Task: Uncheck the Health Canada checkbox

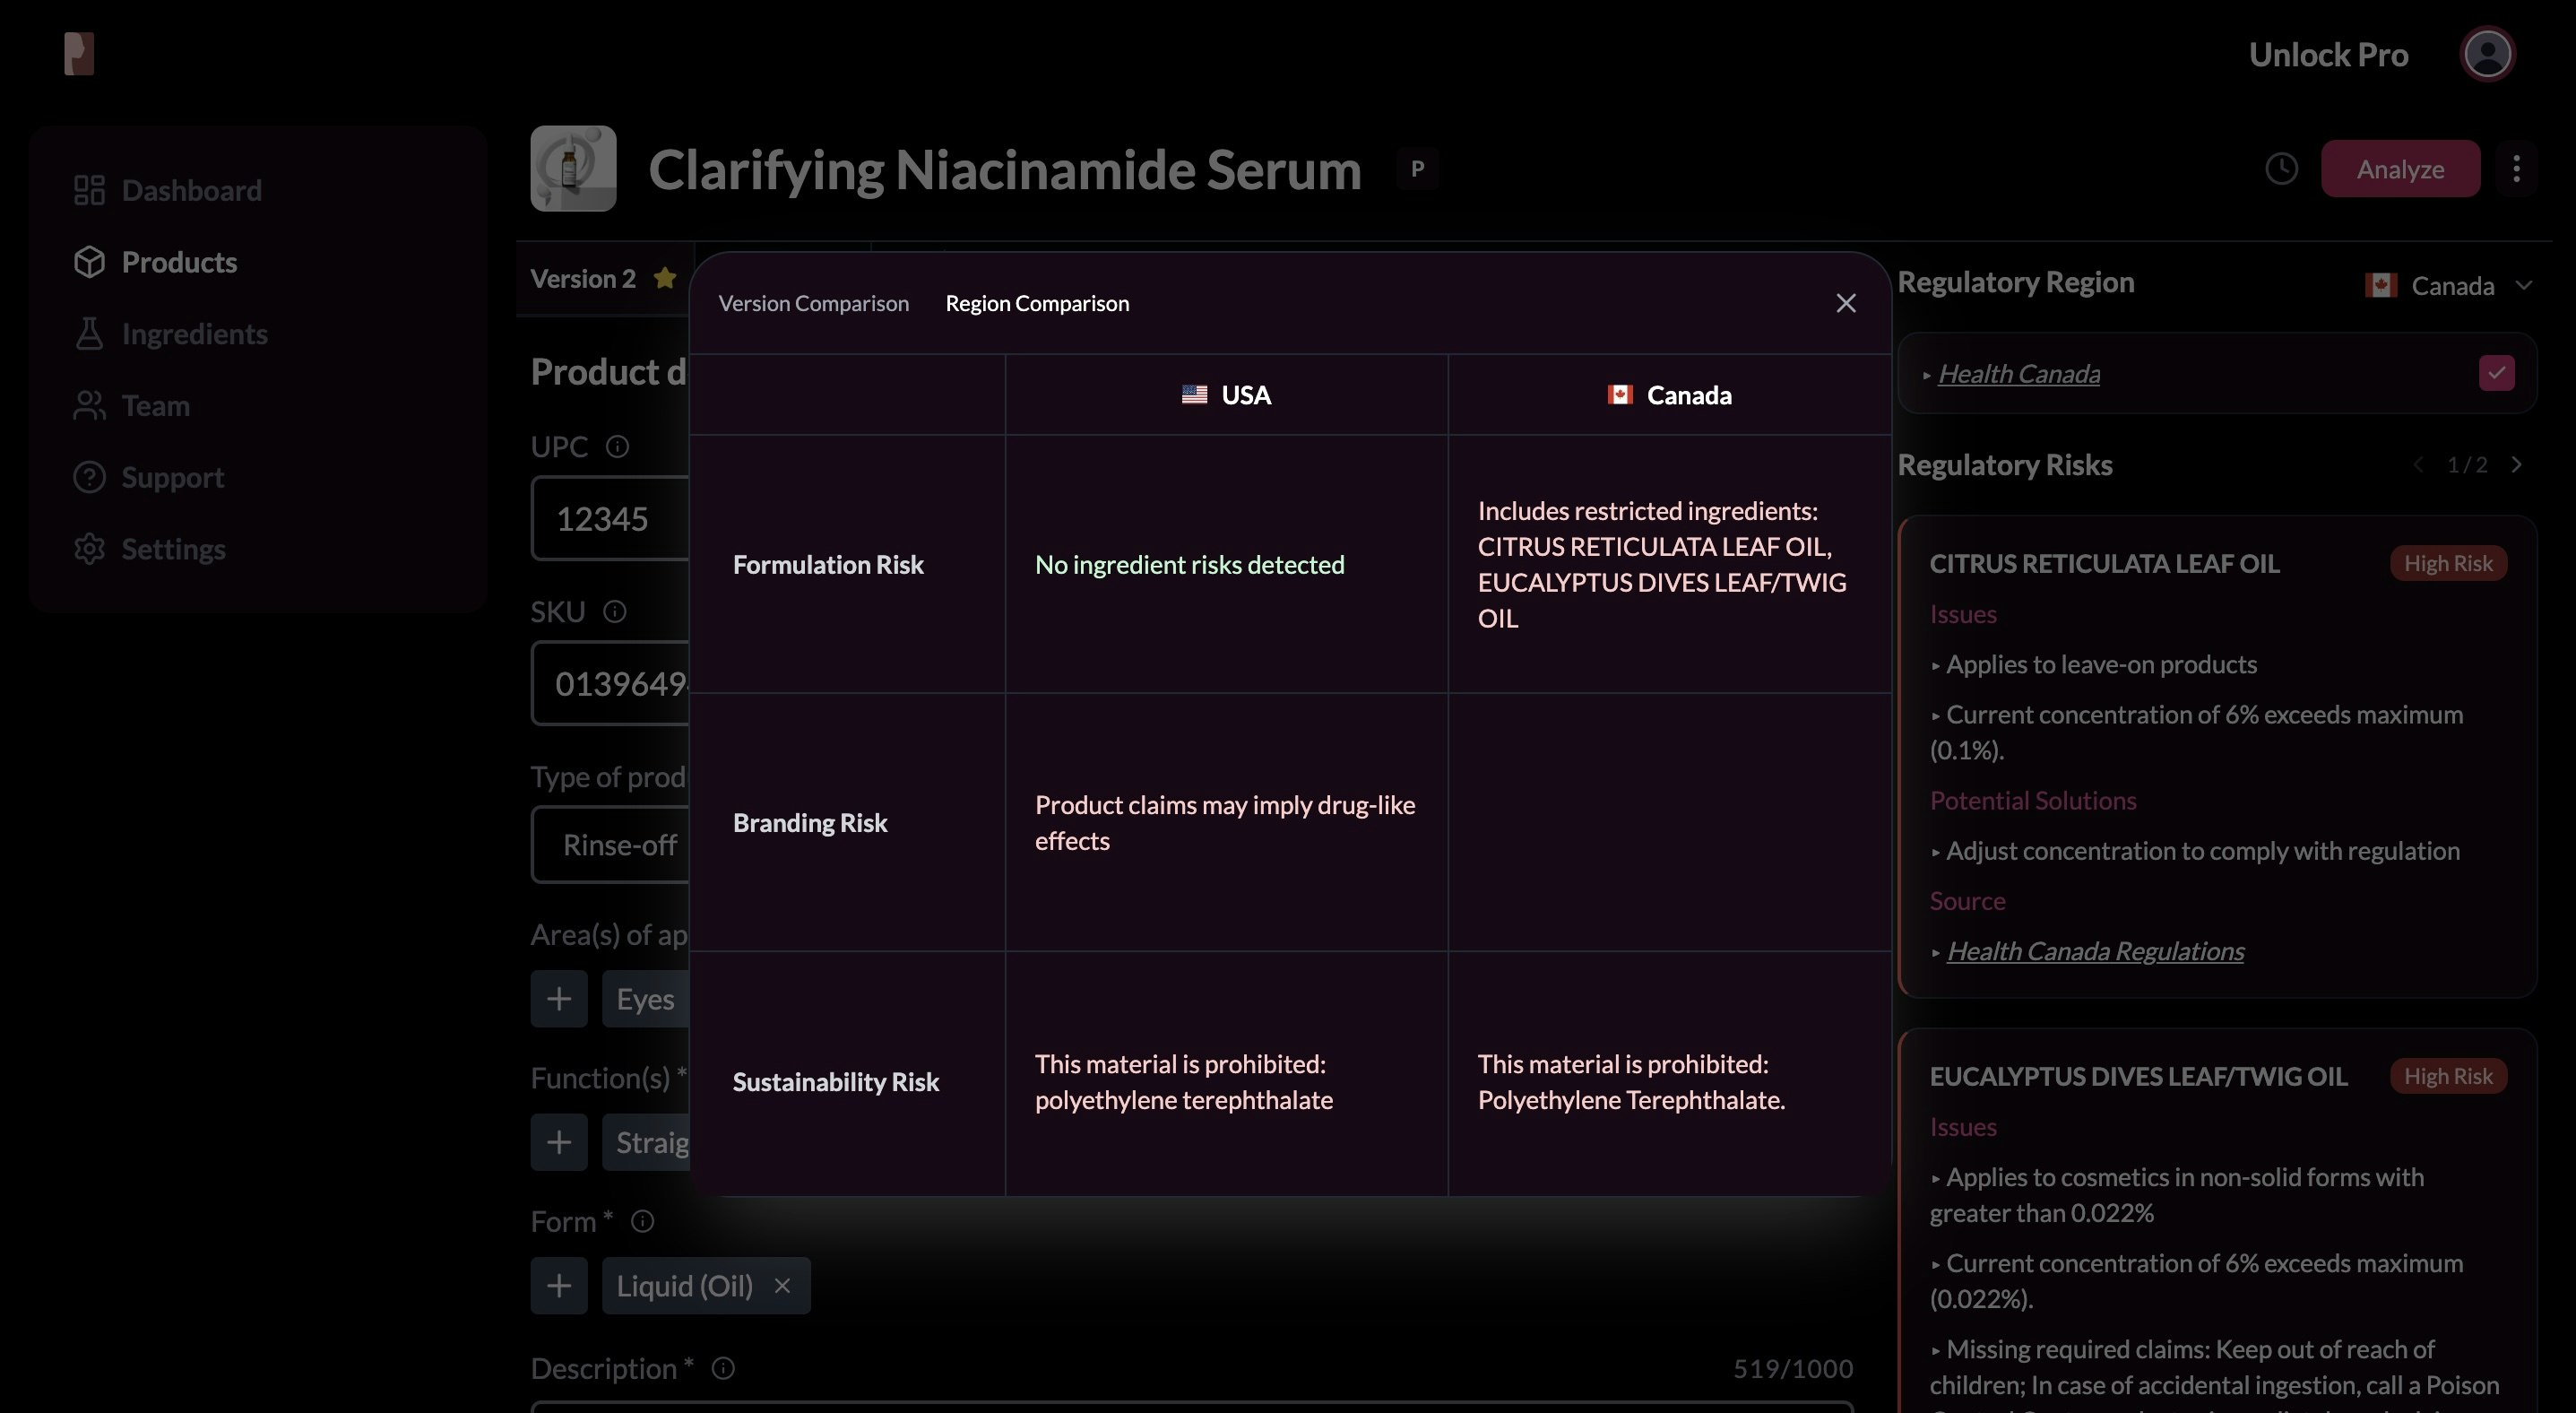Action: point(2497,372)
